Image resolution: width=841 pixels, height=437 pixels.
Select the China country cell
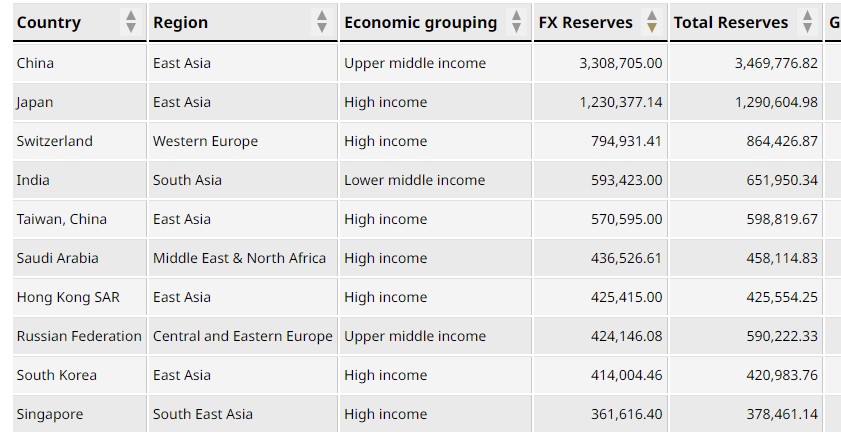(36, 63)
